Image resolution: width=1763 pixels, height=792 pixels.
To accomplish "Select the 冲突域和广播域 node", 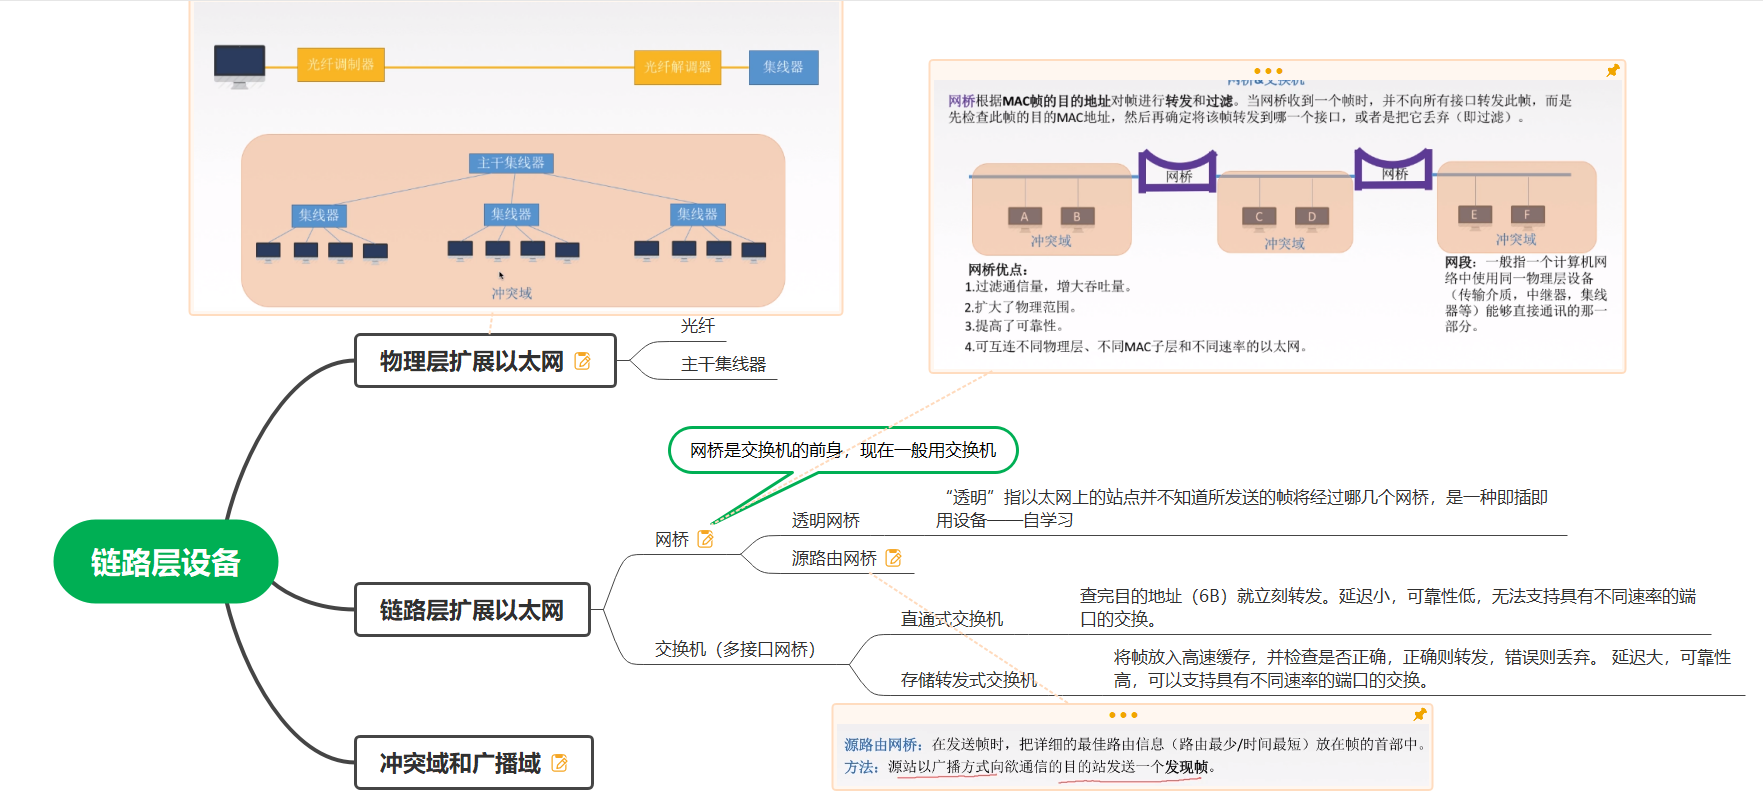I will [473, 763].
